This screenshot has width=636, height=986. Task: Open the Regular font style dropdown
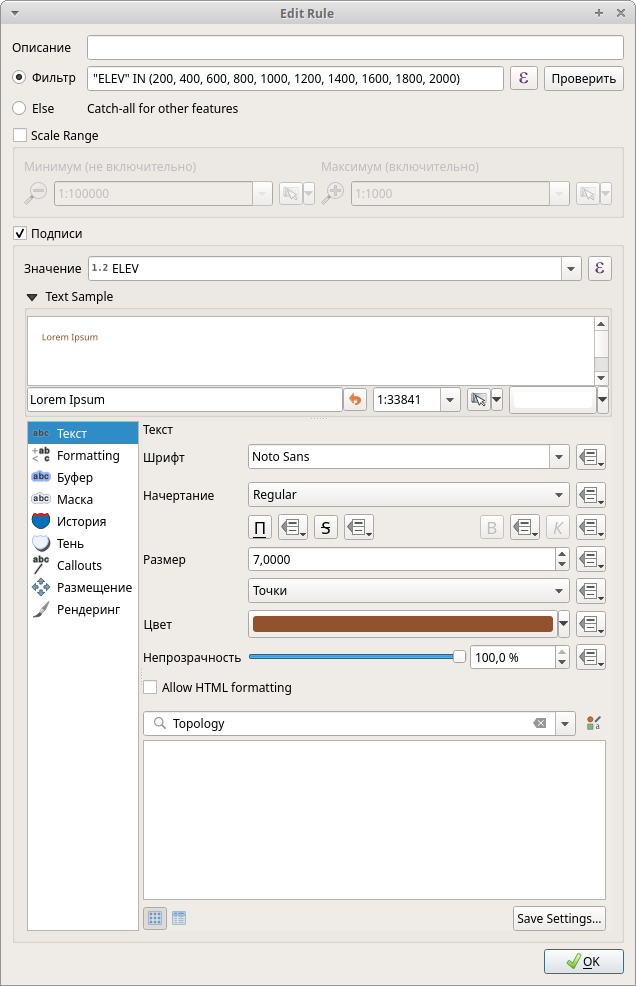pos(559,495)
